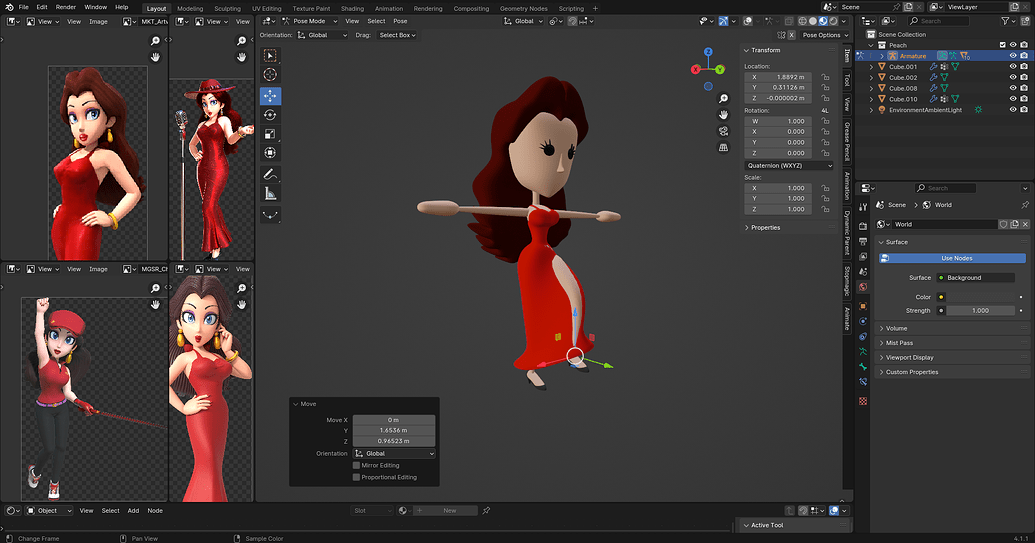The height and width of the screenshot is (543, 1035).
Task: Click the viewport zoom magnifier icon
Action: point(723,98)
